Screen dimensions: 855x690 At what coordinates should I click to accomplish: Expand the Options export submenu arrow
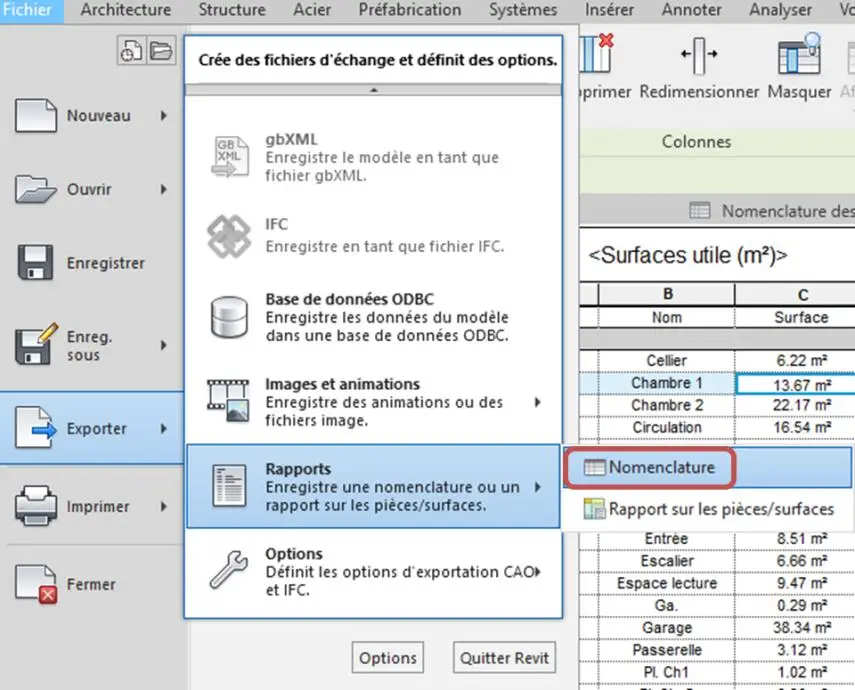538,572
